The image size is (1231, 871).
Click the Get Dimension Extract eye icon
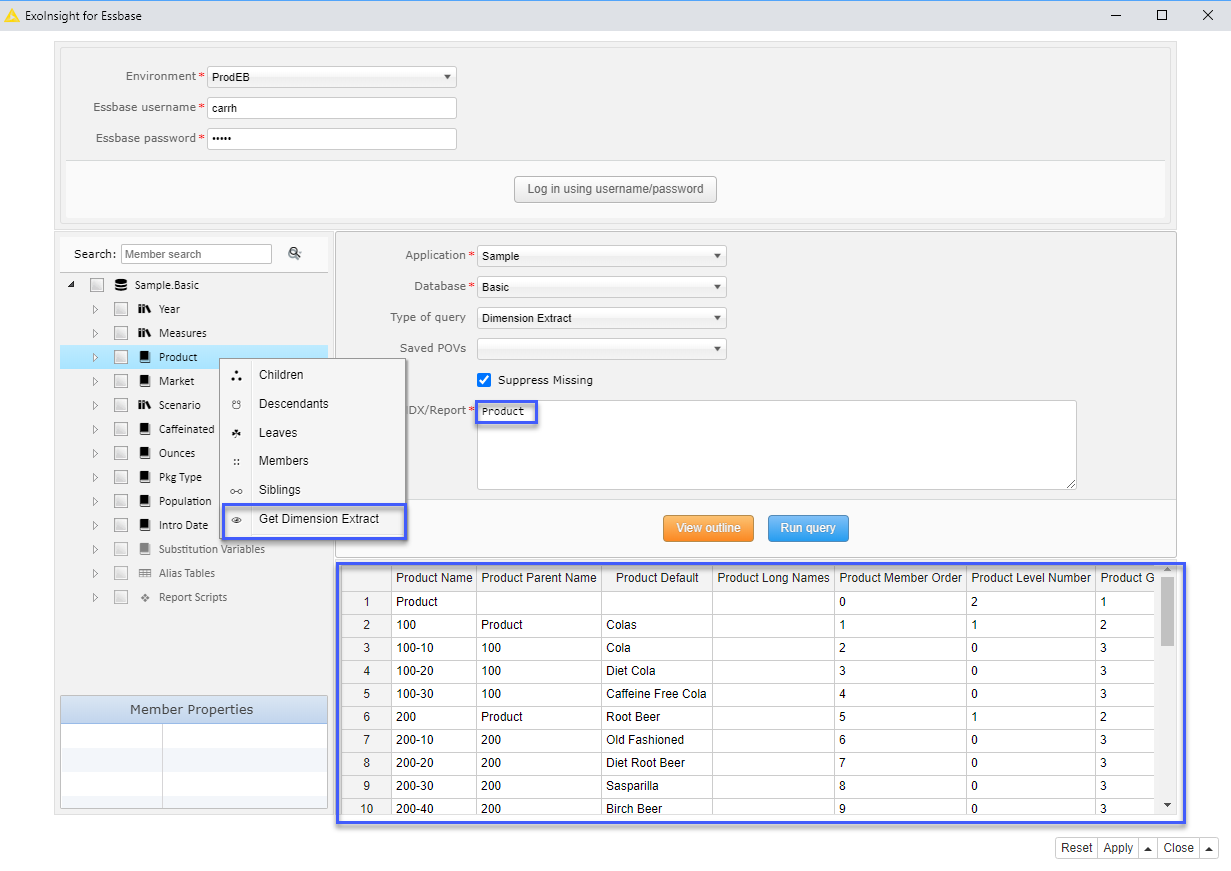click(236, 520)
